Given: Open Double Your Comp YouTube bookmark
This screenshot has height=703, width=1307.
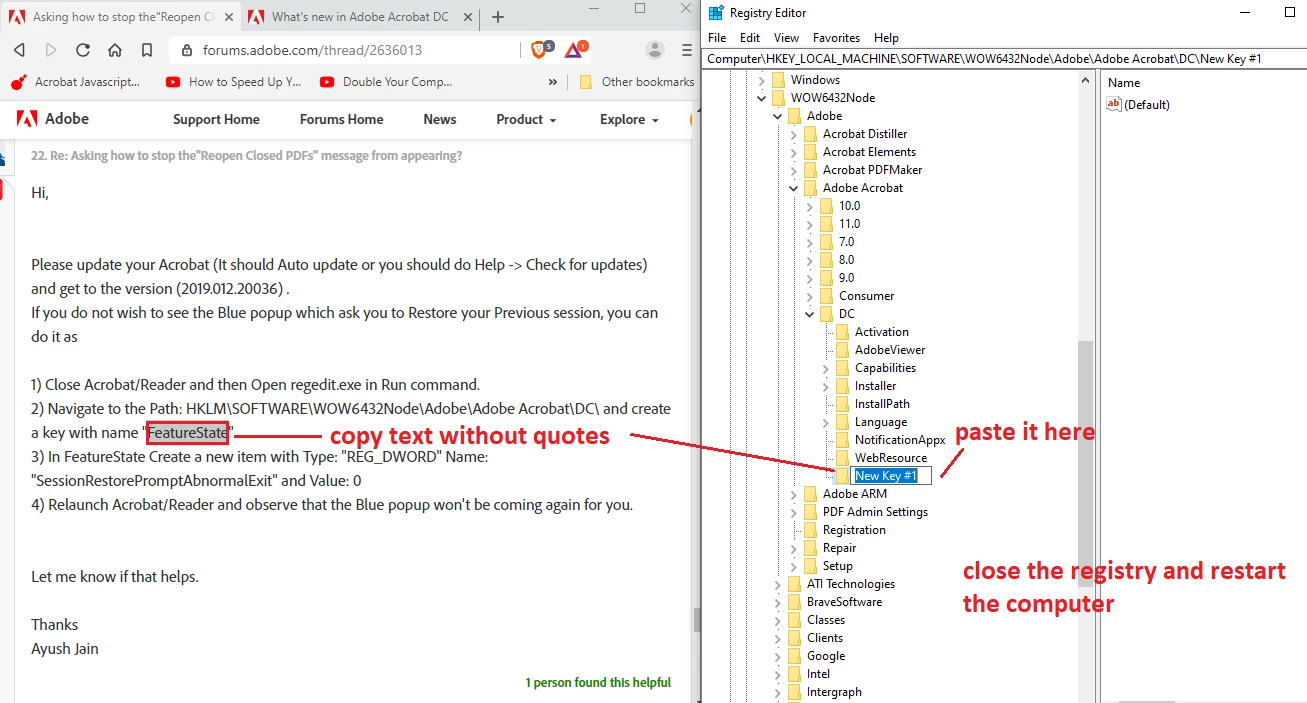Looking at the screenshot, I should [386, 82].
